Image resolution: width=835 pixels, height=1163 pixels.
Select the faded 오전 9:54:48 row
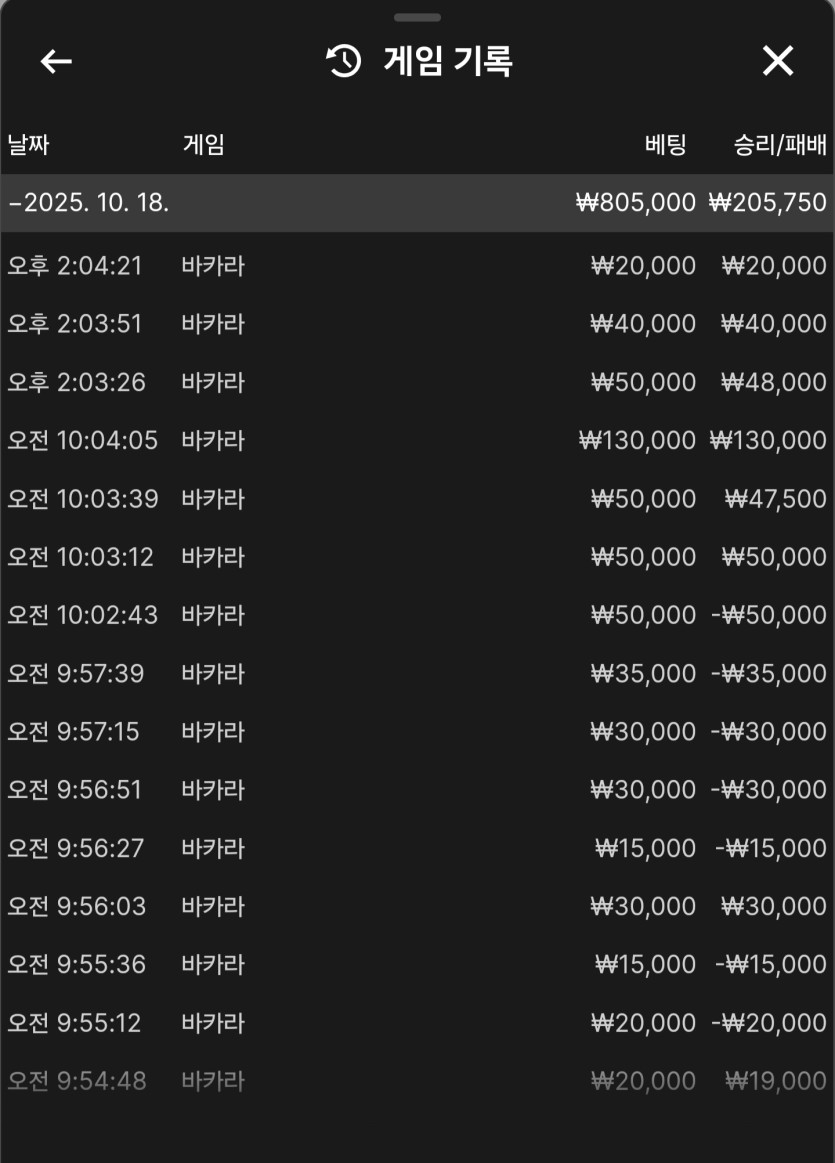(418, 1081)
